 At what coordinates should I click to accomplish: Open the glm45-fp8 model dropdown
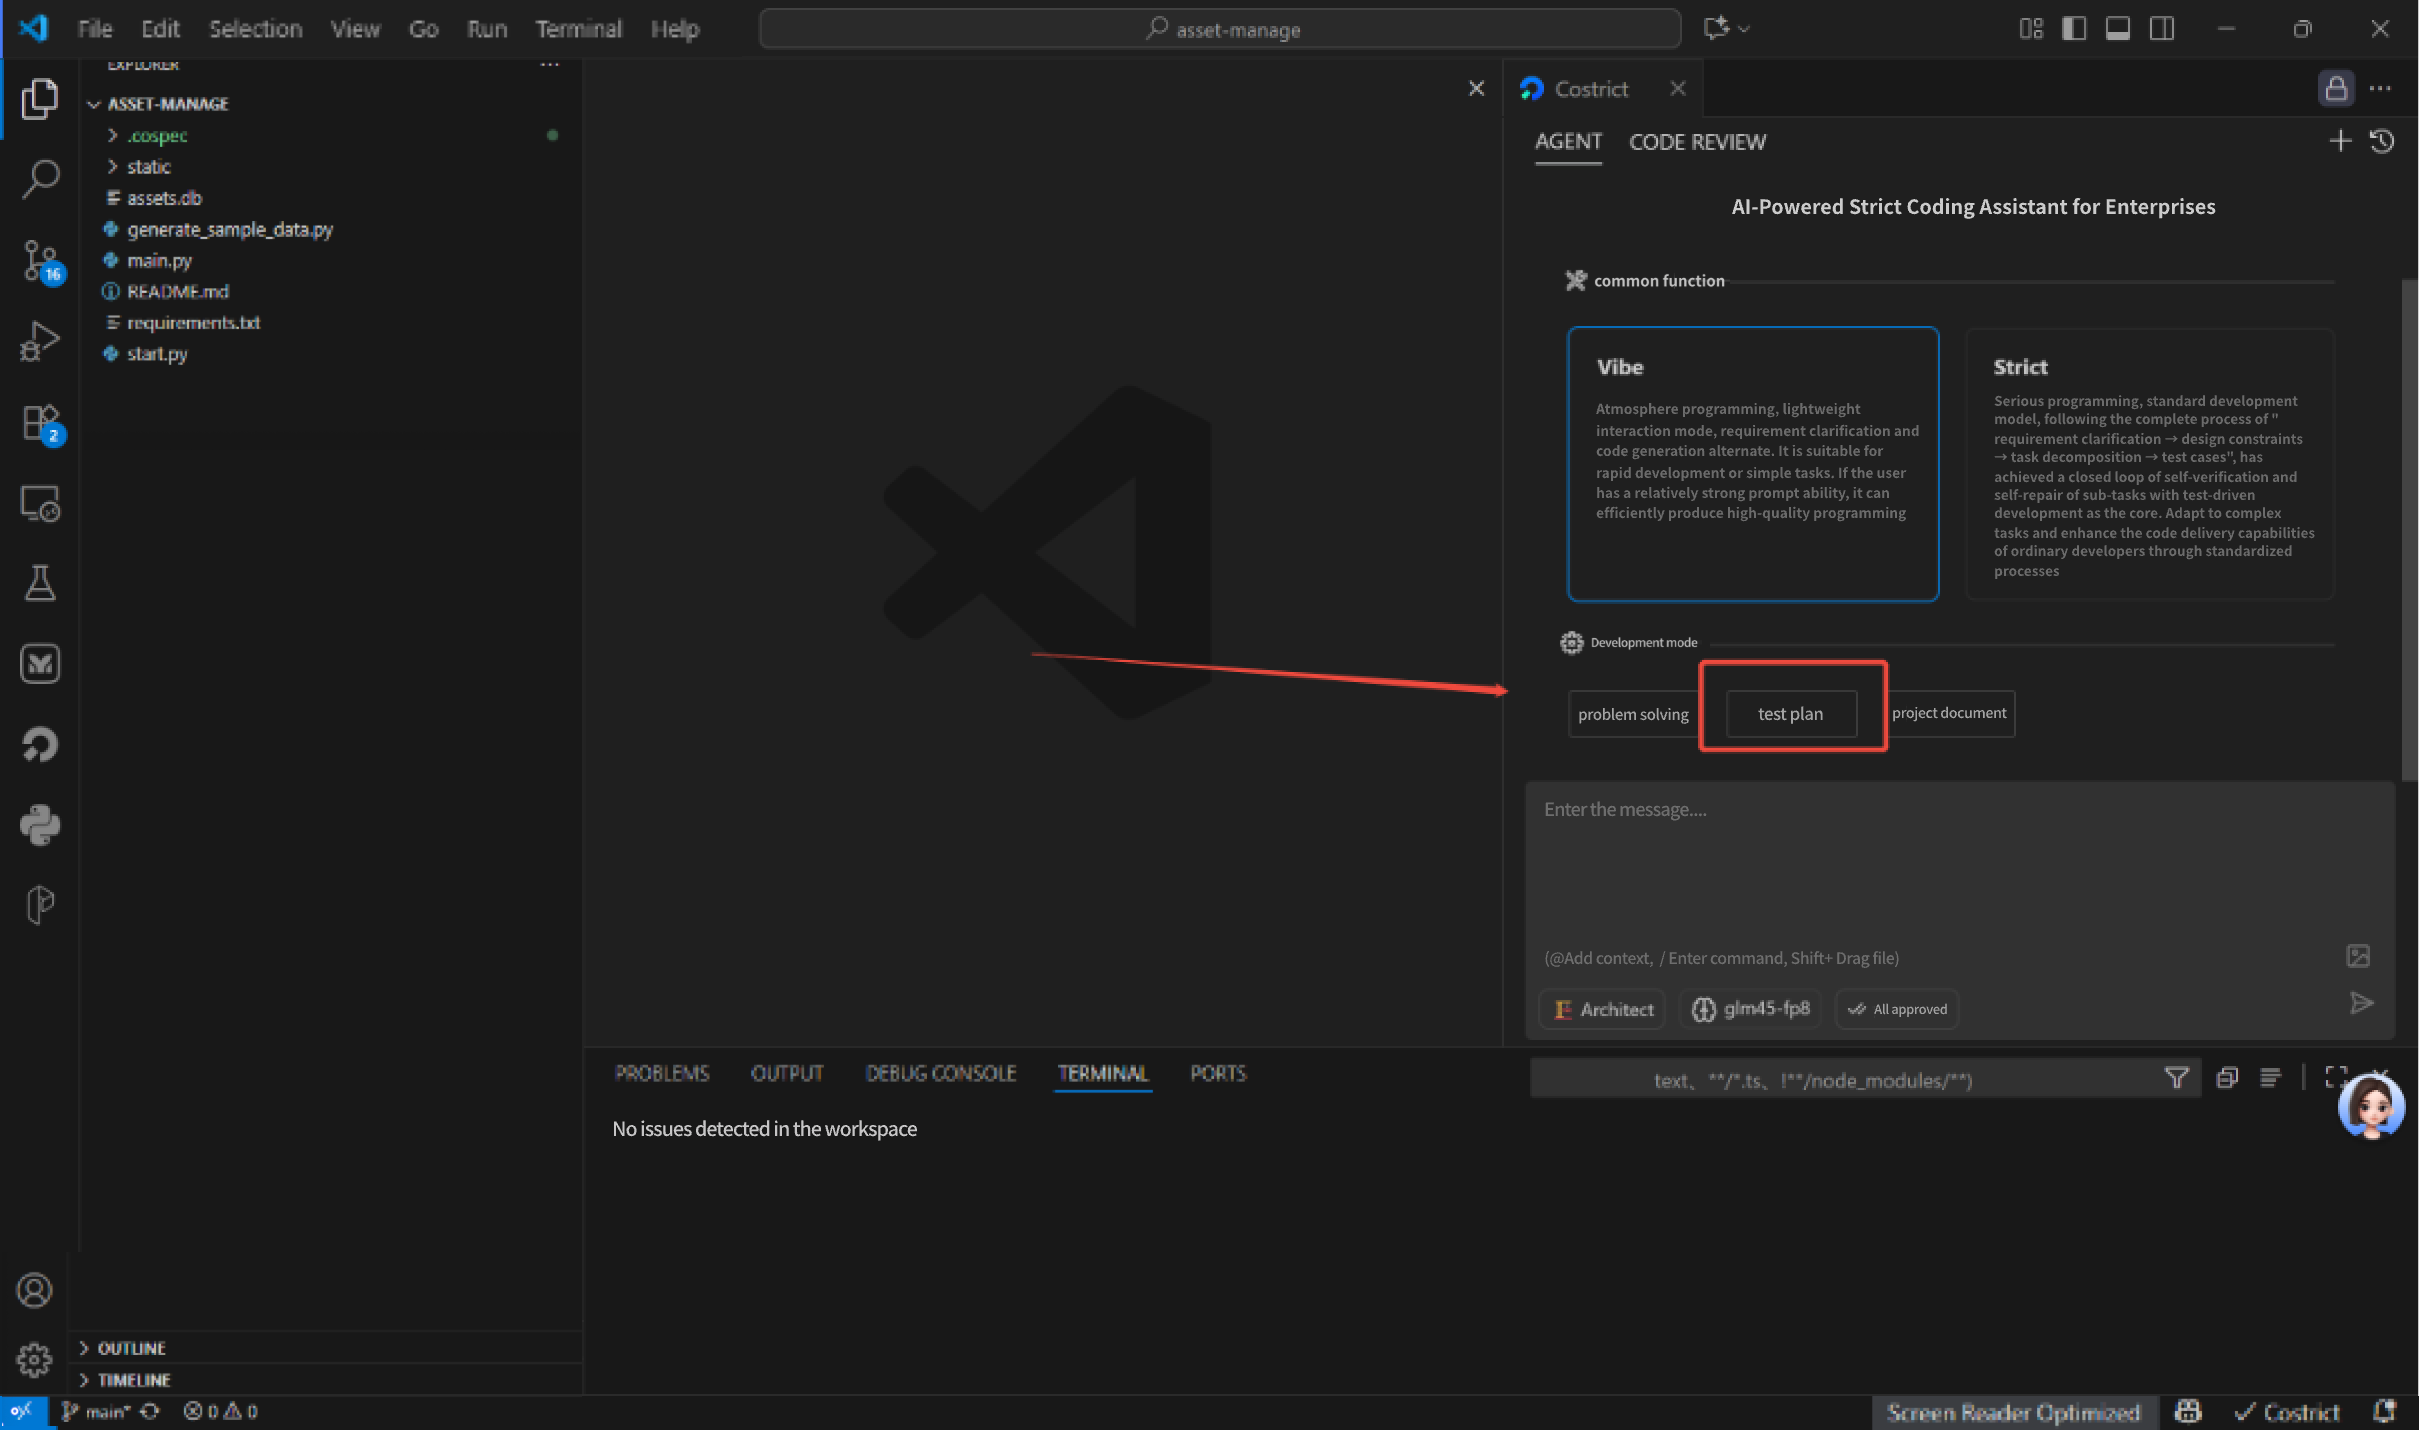[1751, 1009]
